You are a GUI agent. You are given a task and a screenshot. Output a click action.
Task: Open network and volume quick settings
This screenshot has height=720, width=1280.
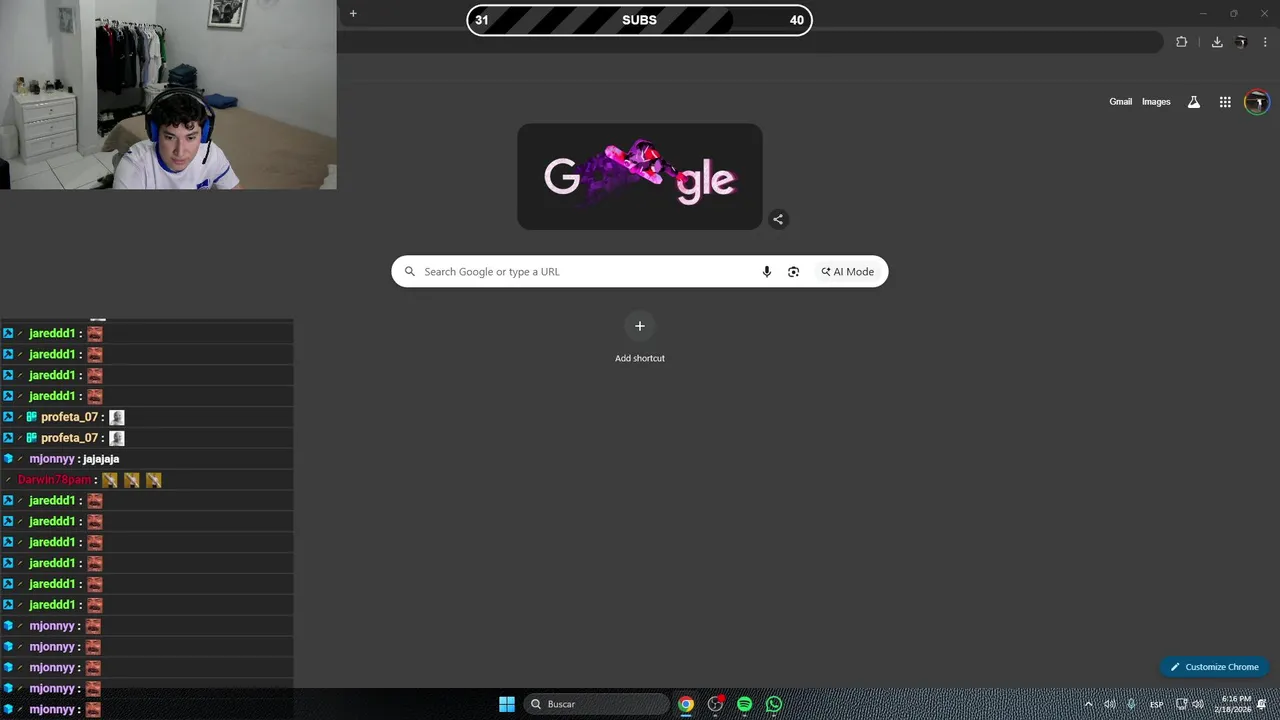click(x=1189, y=704)
